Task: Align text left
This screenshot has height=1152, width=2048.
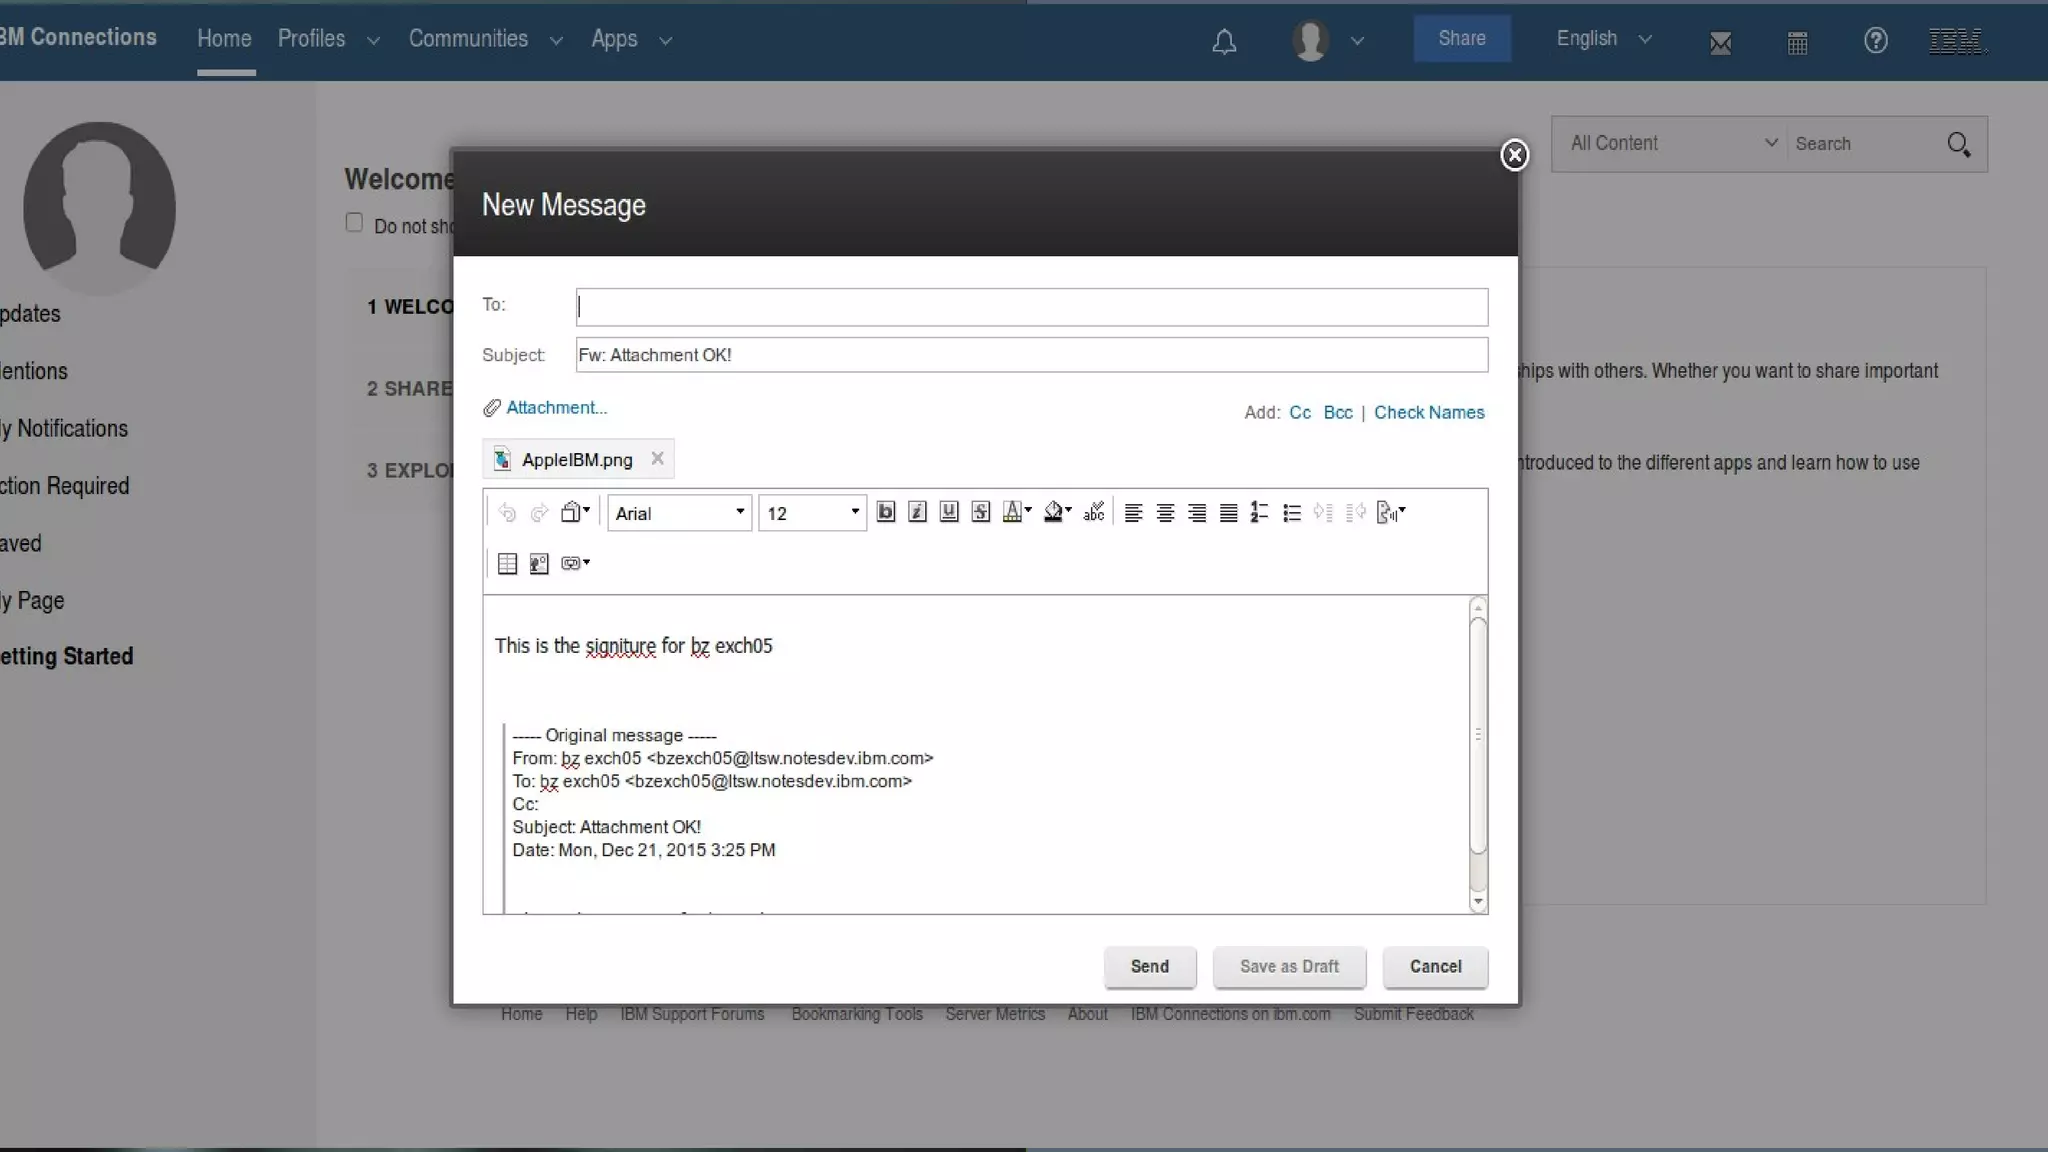Action: (x=1133, y=513)
